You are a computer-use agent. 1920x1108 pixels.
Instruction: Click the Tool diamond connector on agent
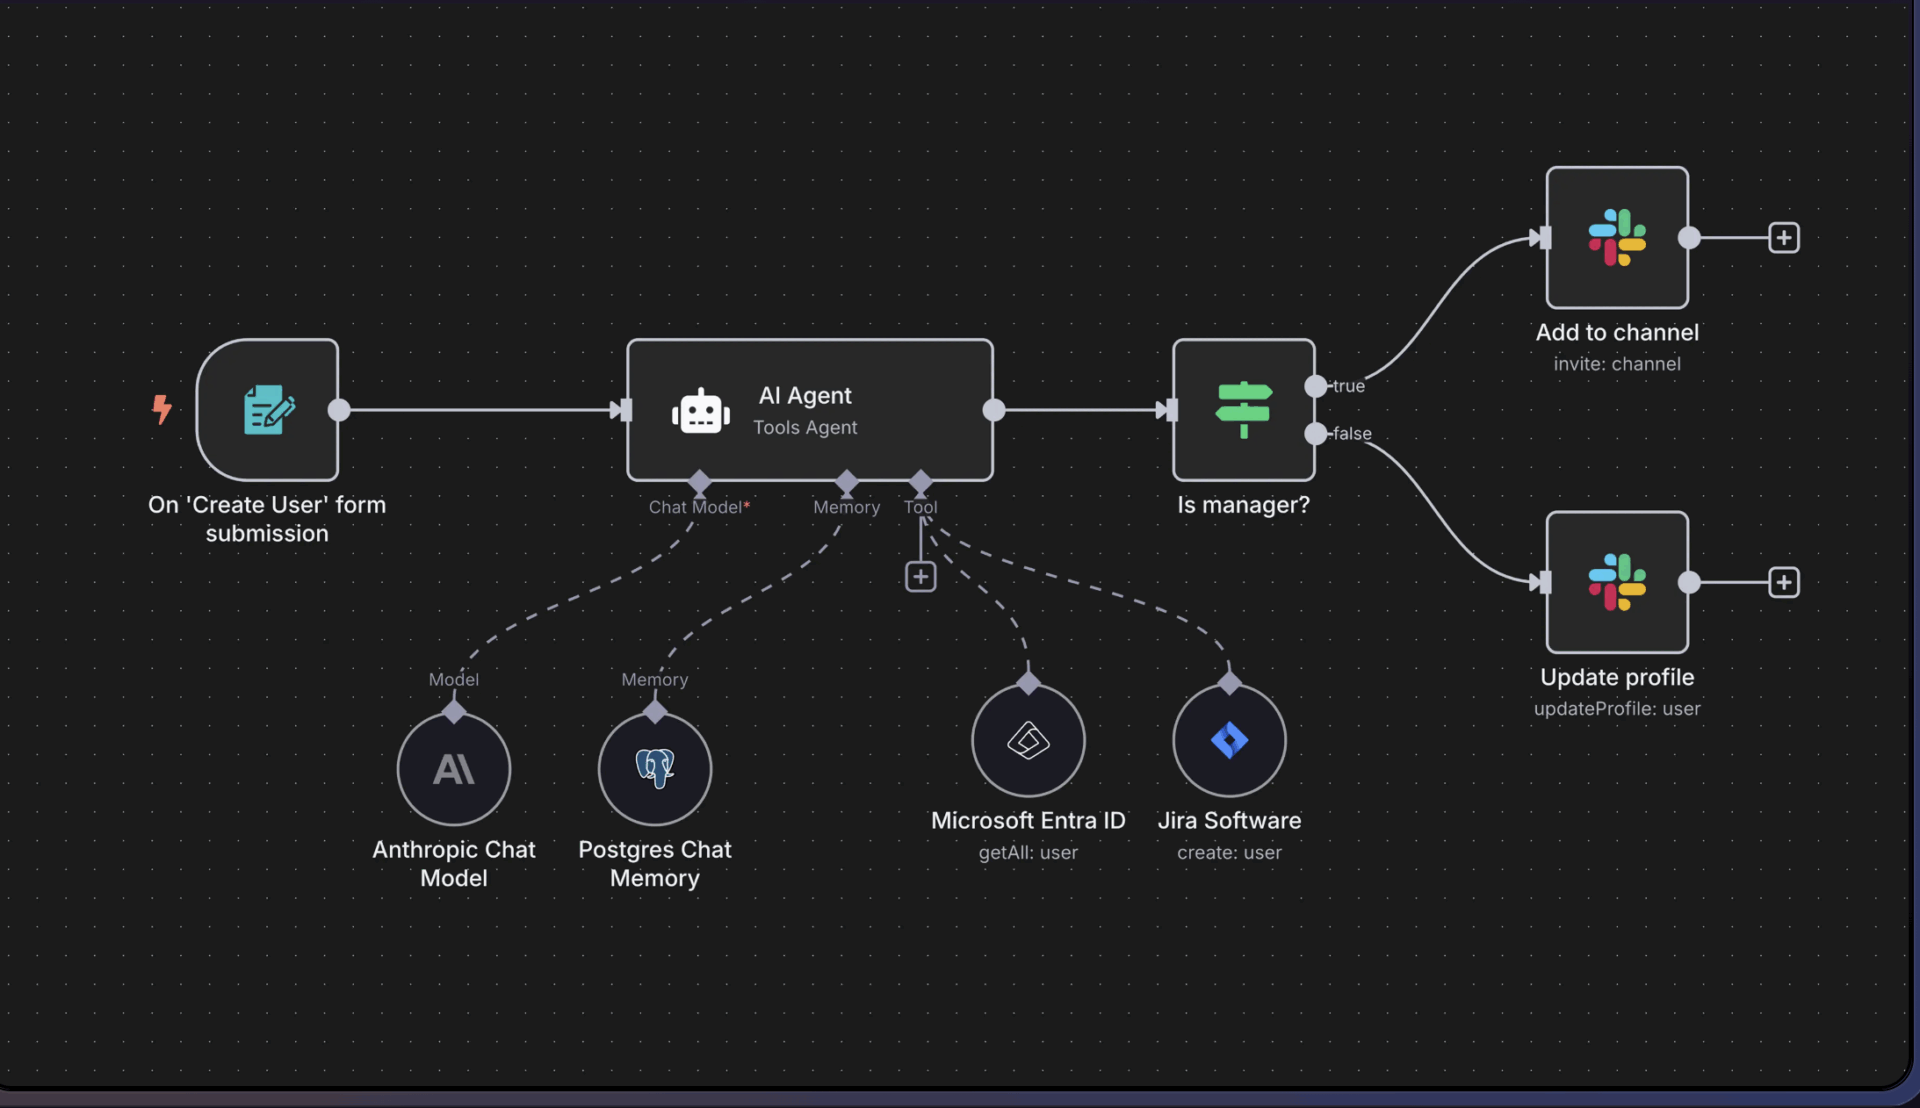[x=921, y=482]
